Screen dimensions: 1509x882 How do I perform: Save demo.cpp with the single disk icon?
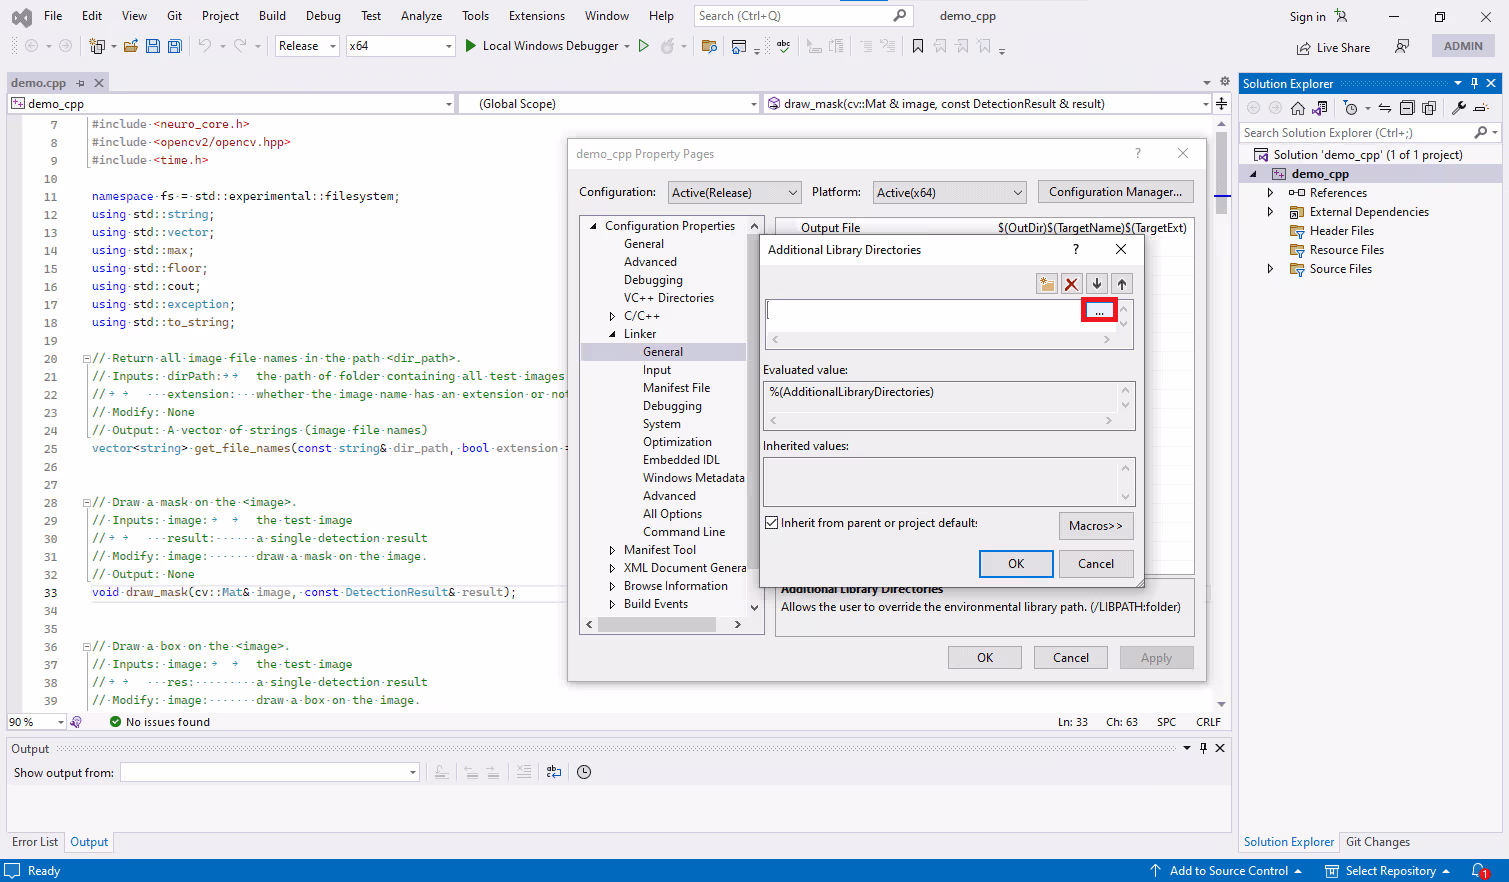pyautogui.click(x=153, y=46)
